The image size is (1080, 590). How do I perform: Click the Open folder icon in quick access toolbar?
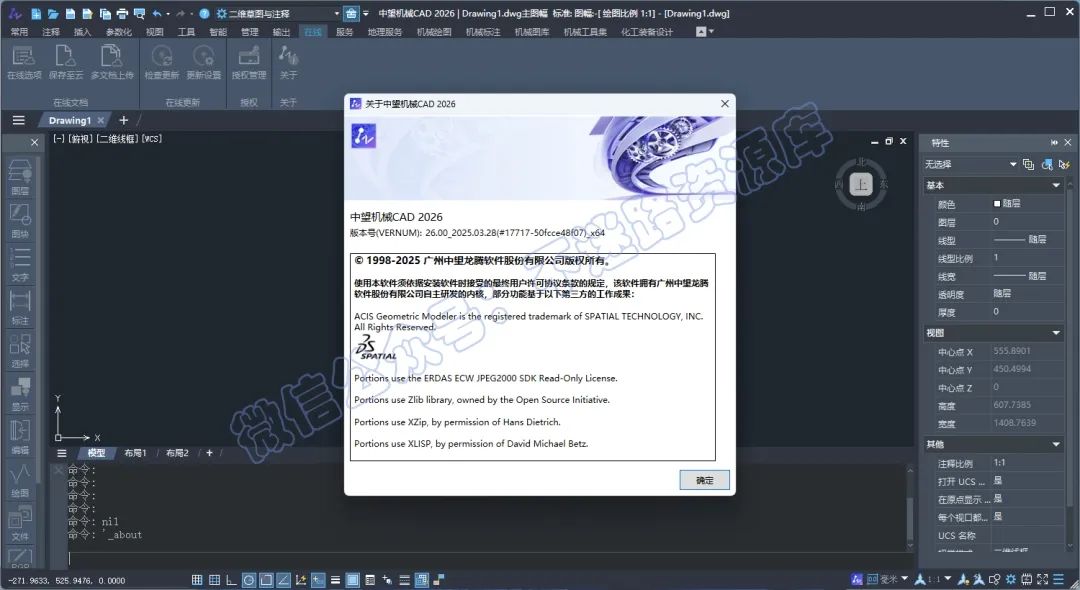click(x=53, y=13)
